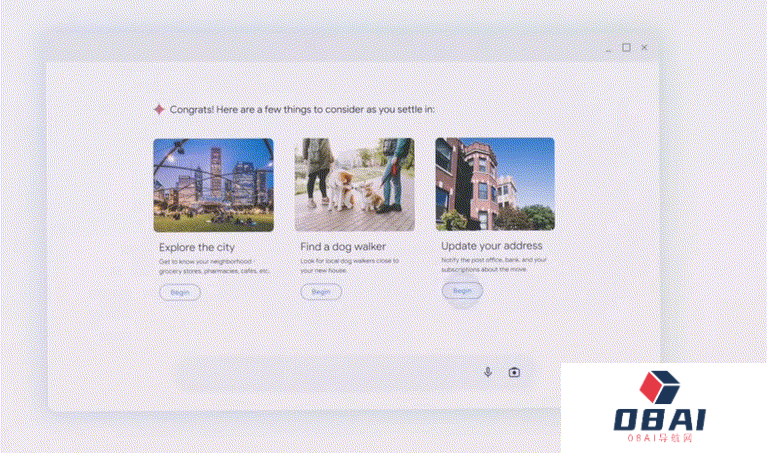Select the 'Explore the city' heading
The height and width of the screenshot is (453, 767).
(x=197, y=248)
